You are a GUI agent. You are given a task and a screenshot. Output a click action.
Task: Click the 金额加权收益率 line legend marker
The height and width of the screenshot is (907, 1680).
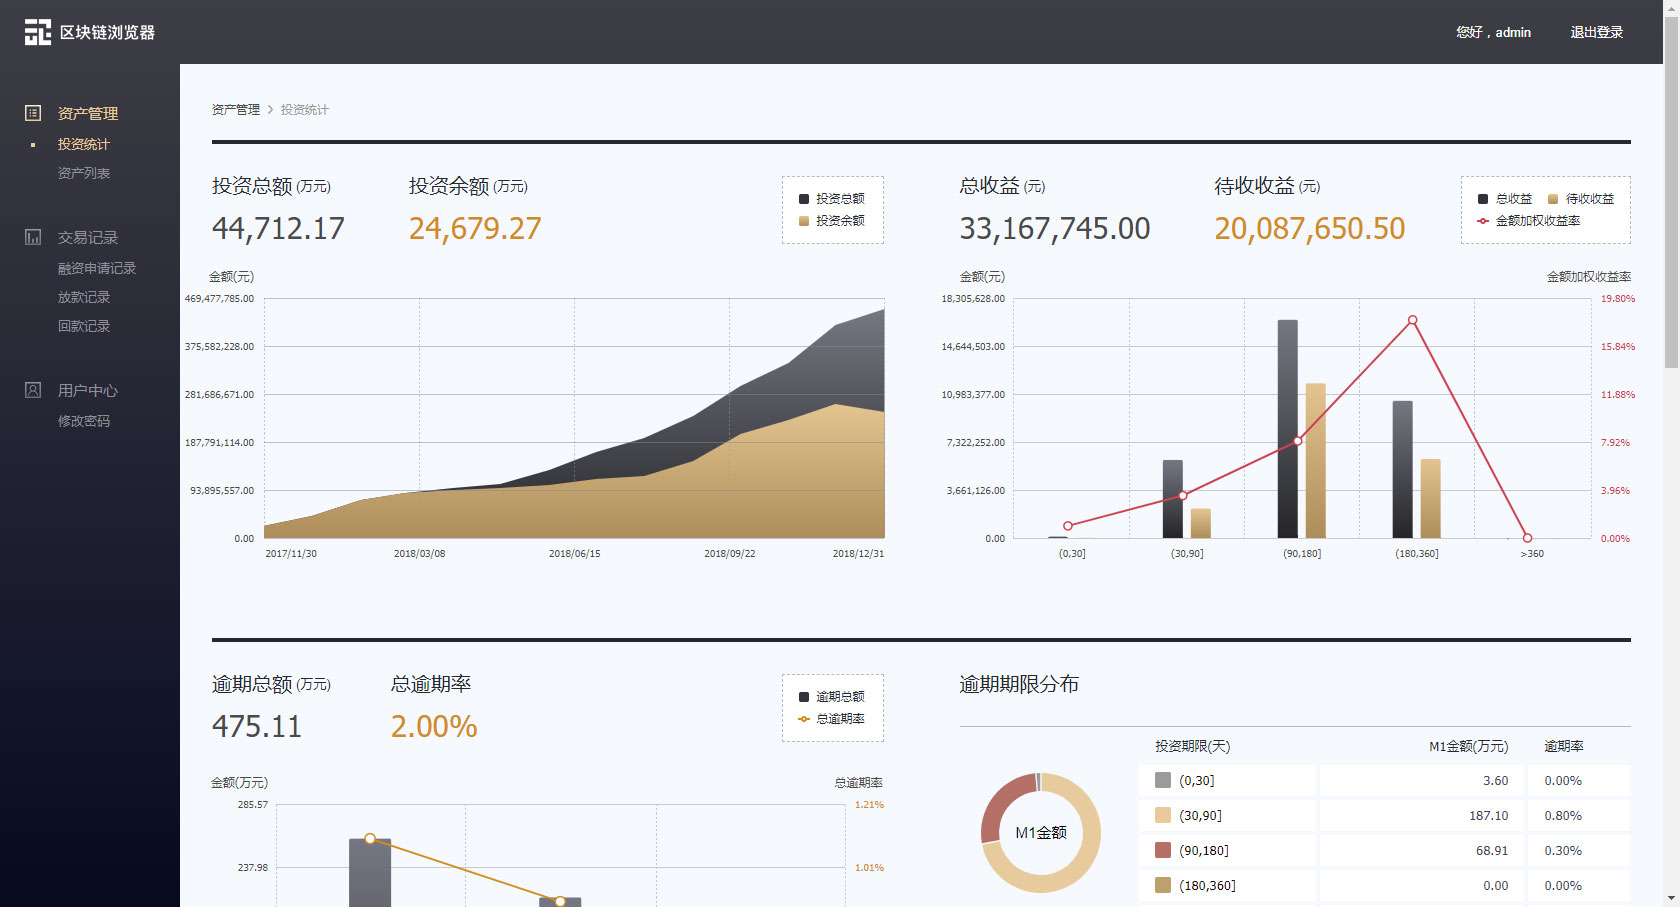(x=1483, y=221)
